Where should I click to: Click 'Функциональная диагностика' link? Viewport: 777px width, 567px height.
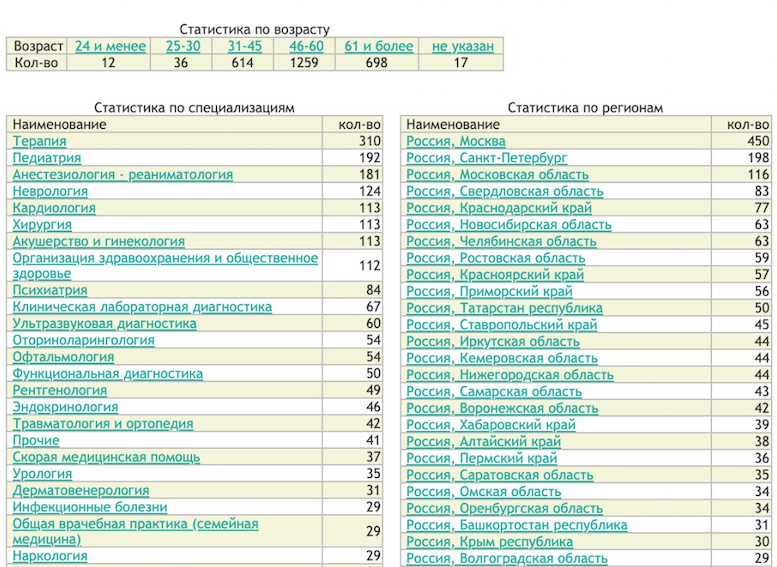108,374
